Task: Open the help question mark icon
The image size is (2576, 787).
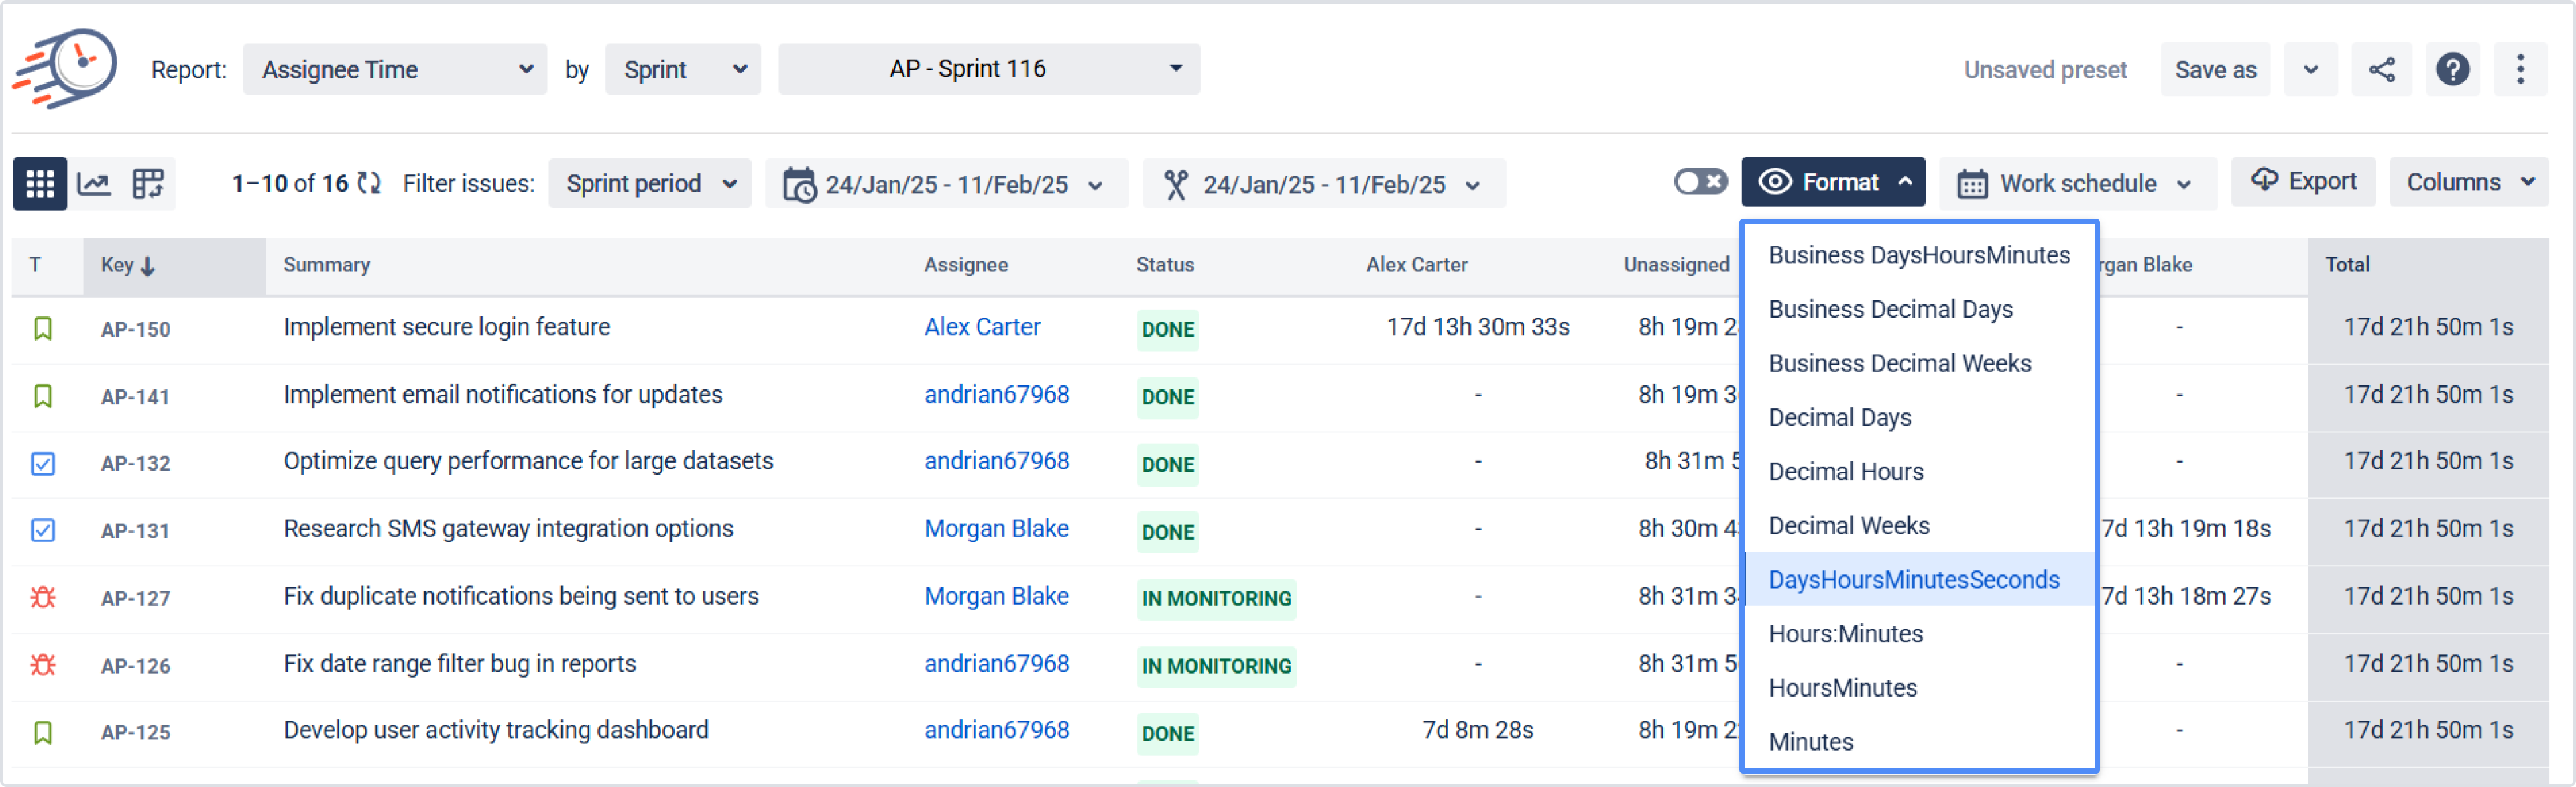Action: pos(2452,70)
